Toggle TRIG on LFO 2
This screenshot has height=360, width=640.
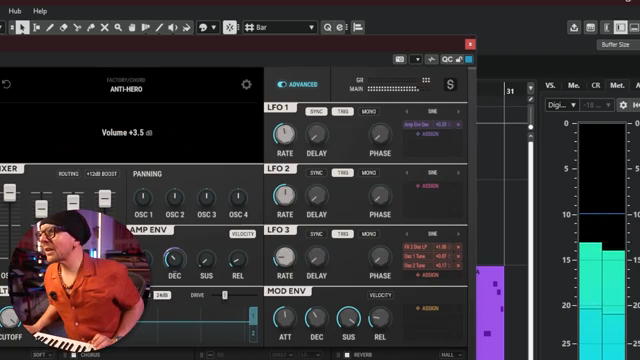click(x=342, y=173)
